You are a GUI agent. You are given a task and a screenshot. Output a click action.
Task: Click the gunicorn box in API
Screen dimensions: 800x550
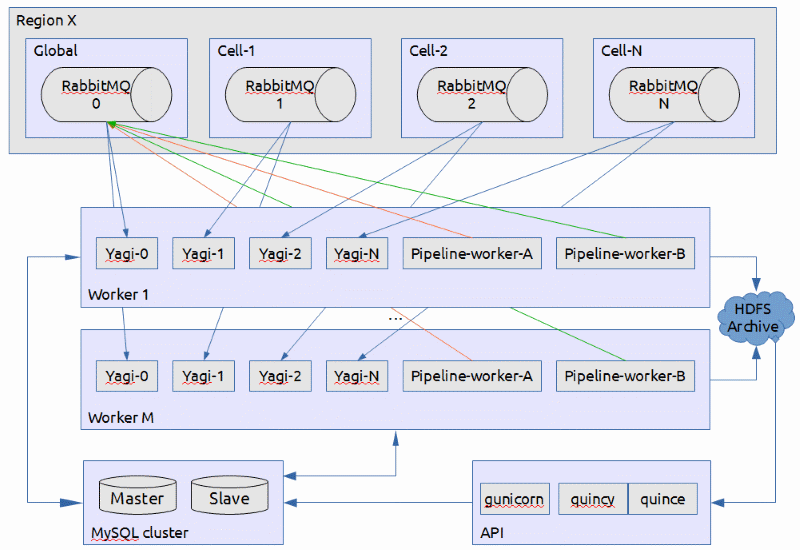(511, 498)
